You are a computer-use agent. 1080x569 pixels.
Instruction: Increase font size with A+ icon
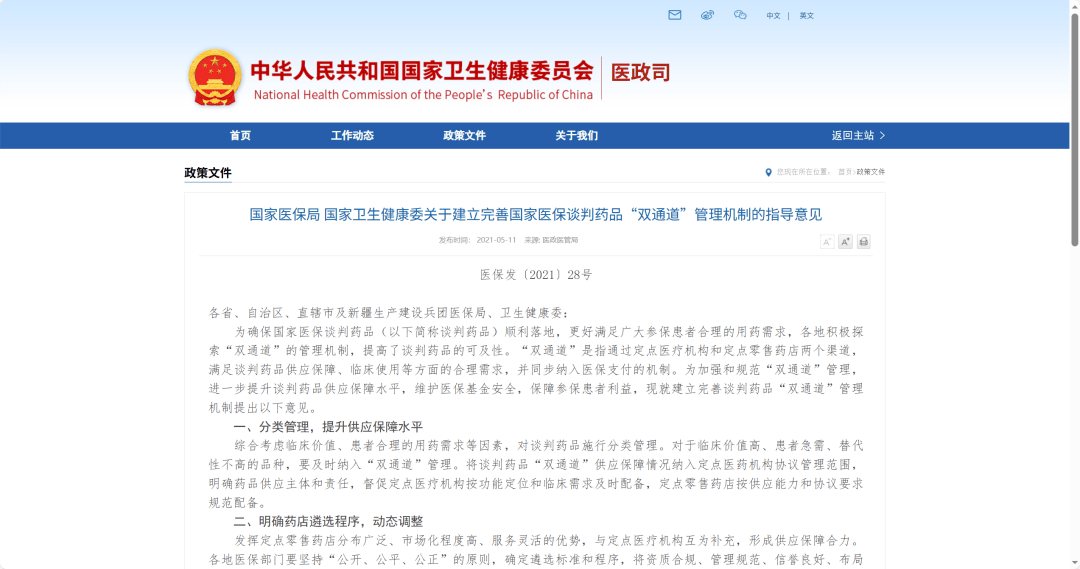845,242
